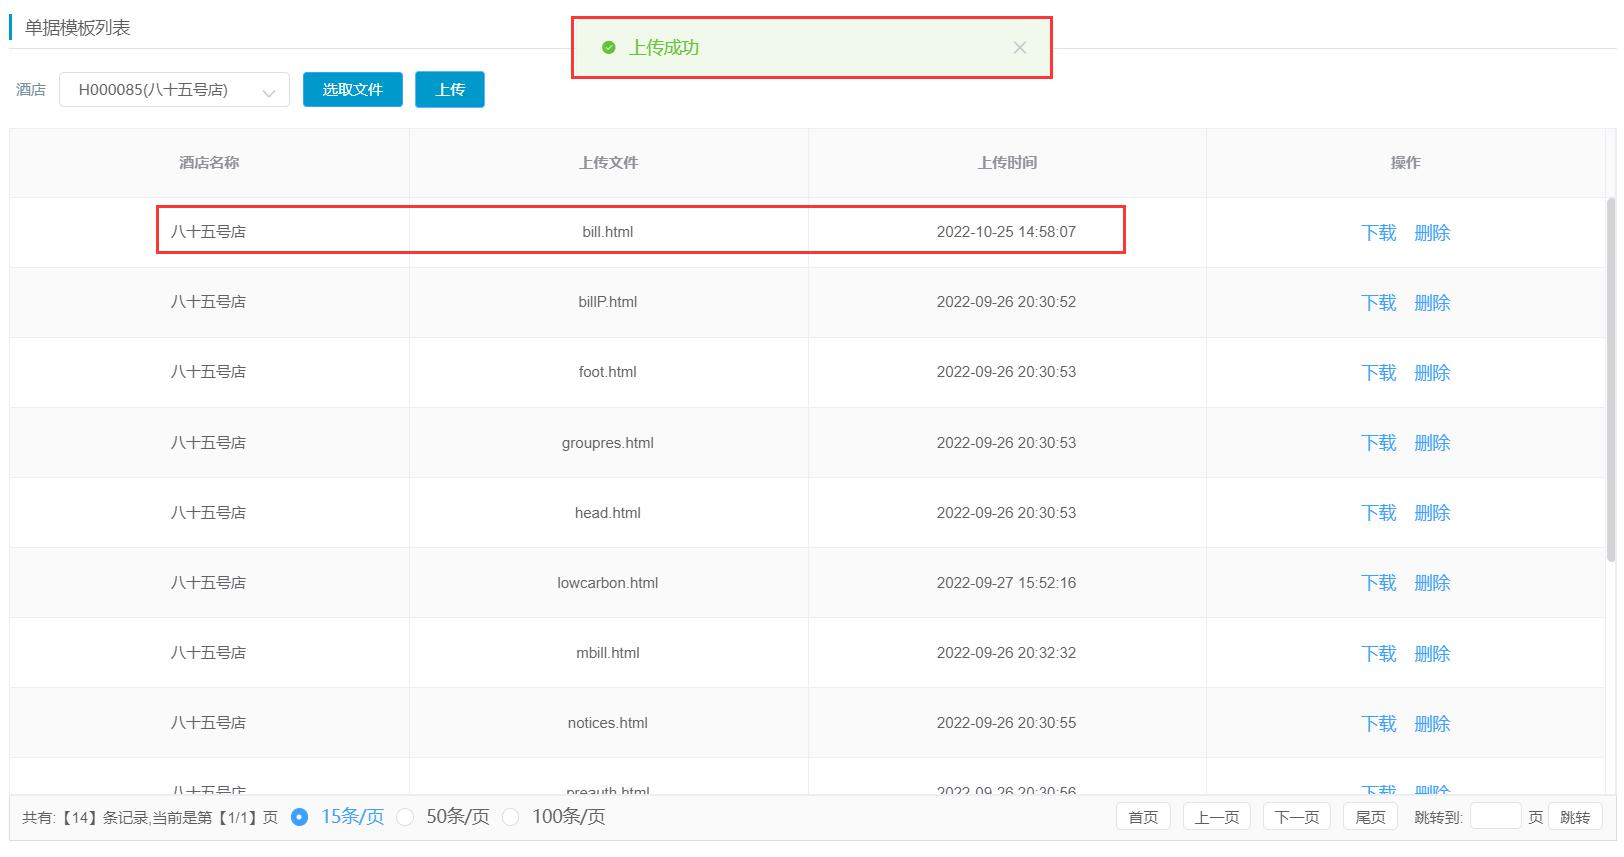Download mbill.html
This screenshot has height=857, width=1624.
(1378, 654)
